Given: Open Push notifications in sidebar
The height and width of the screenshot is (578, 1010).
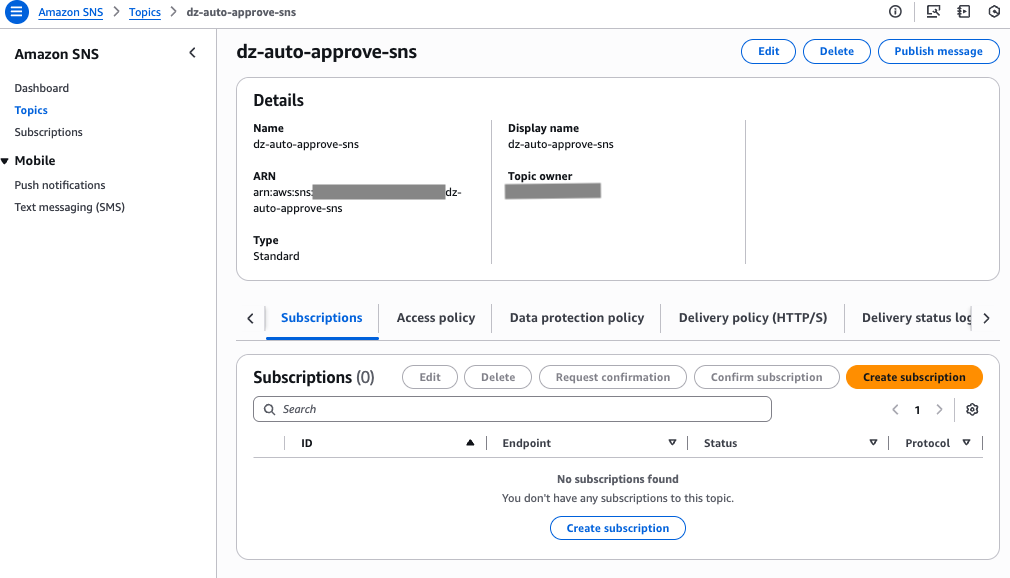Looking at the screenshot, I should (60, 185).
